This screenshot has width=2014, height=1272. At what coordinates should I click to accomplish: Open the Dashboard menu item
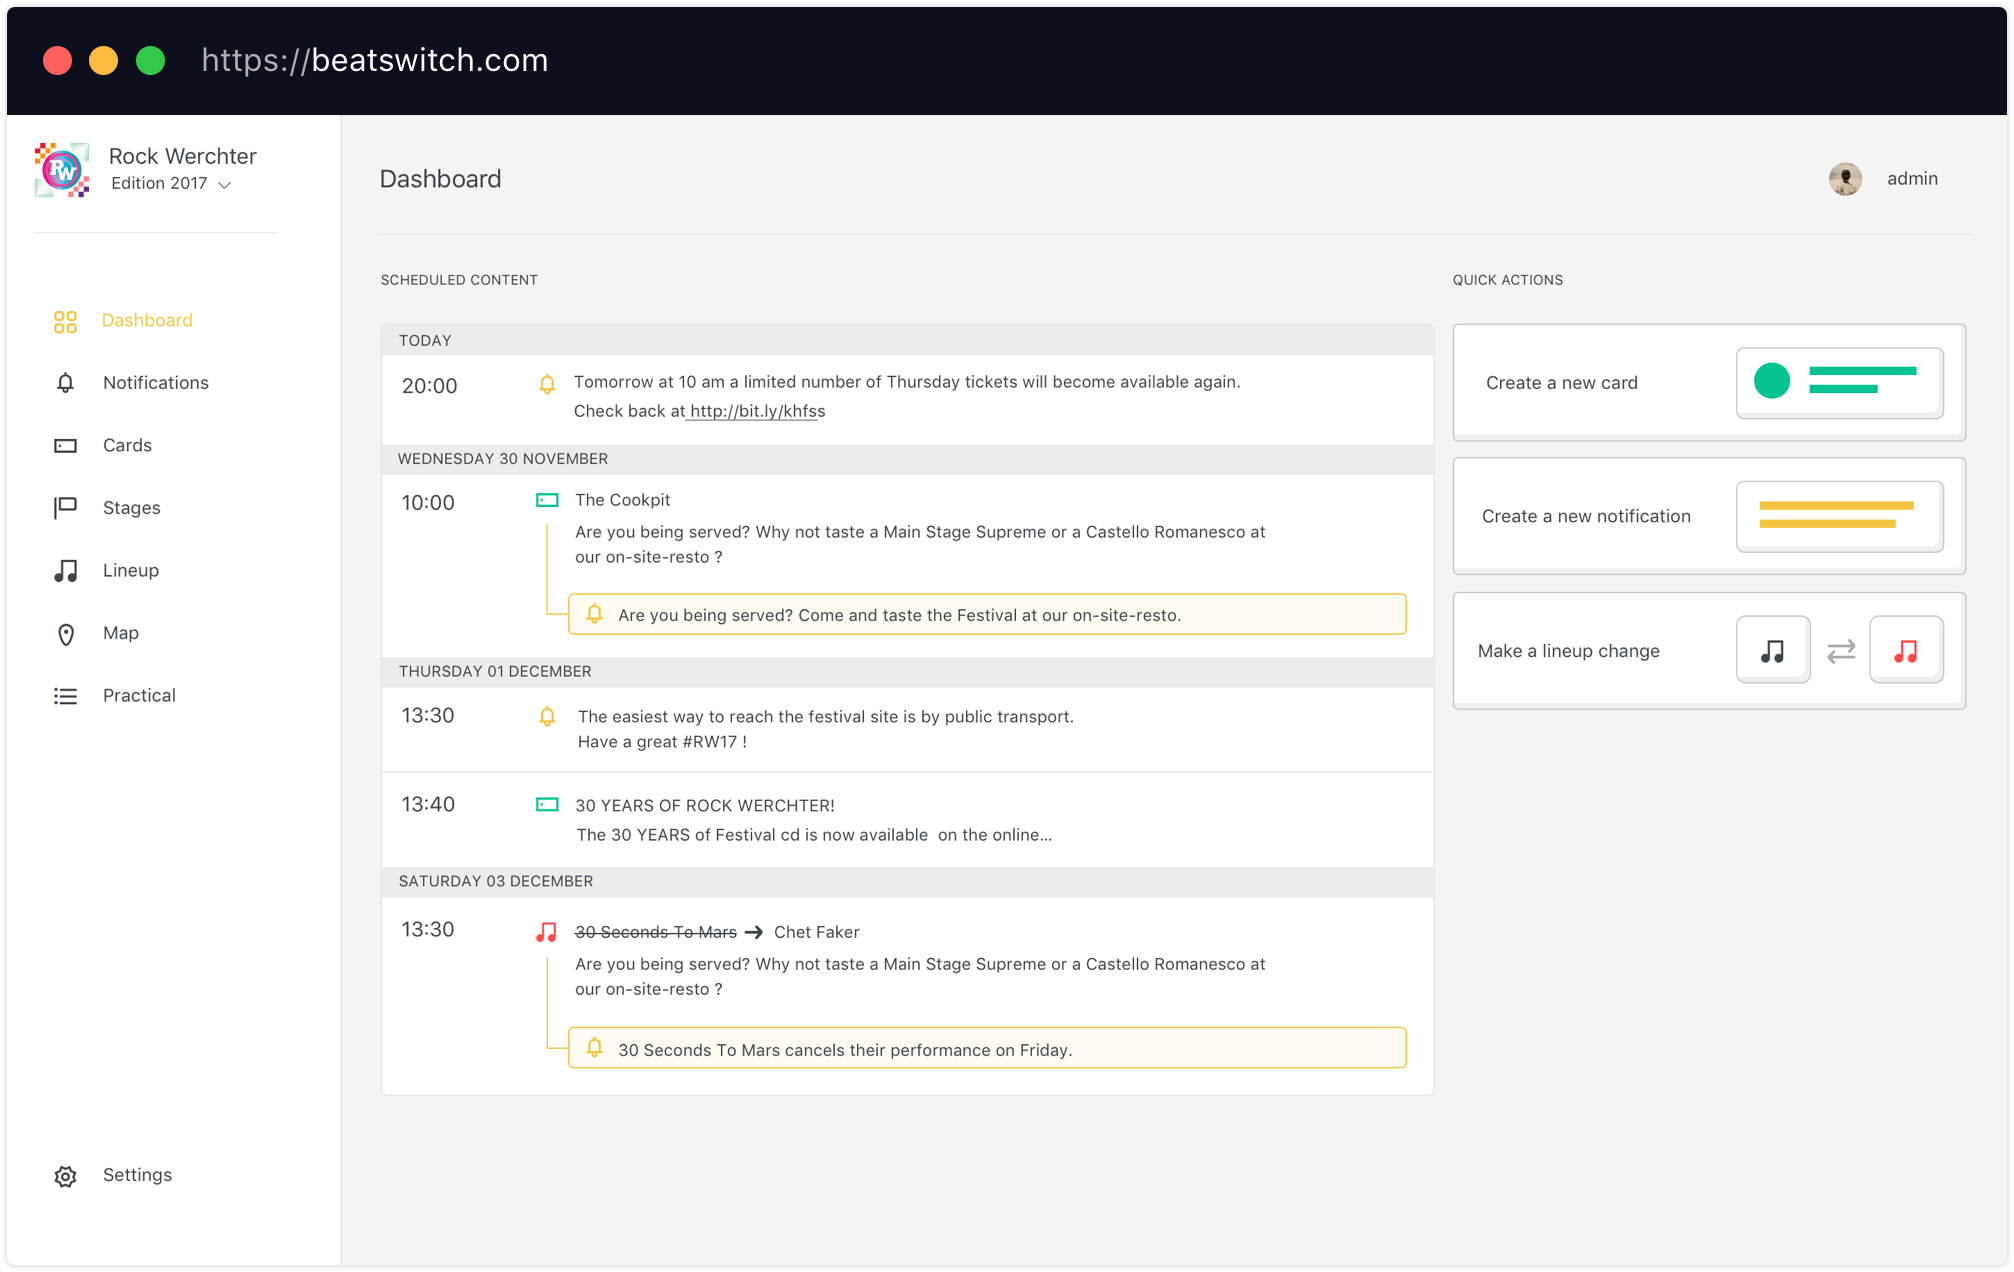[148, 319]
